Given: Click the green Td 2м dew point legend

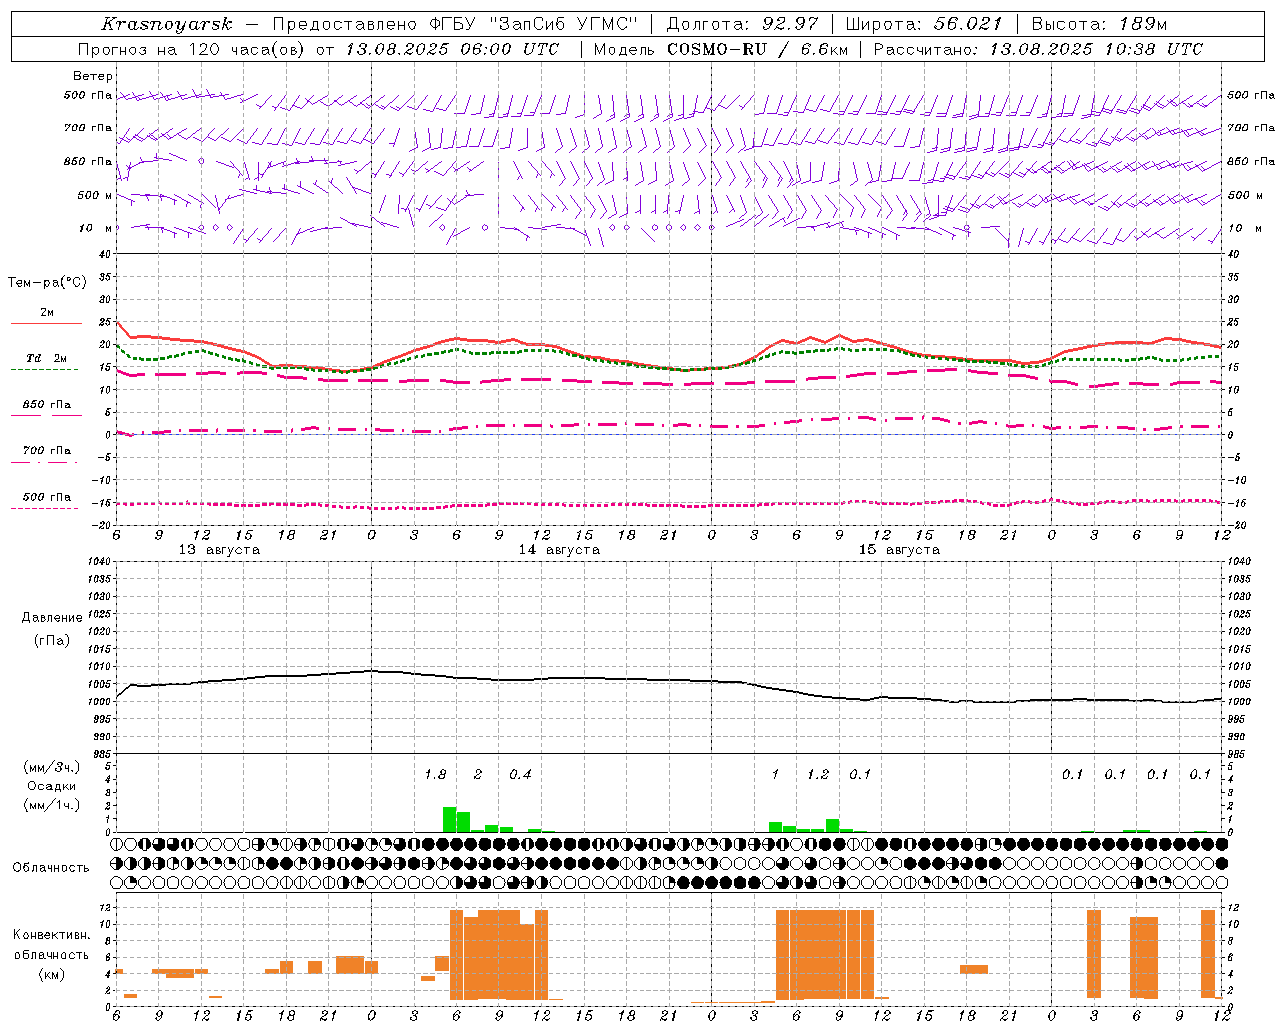Looking at the screenshot, I should [x=47, y=363].
